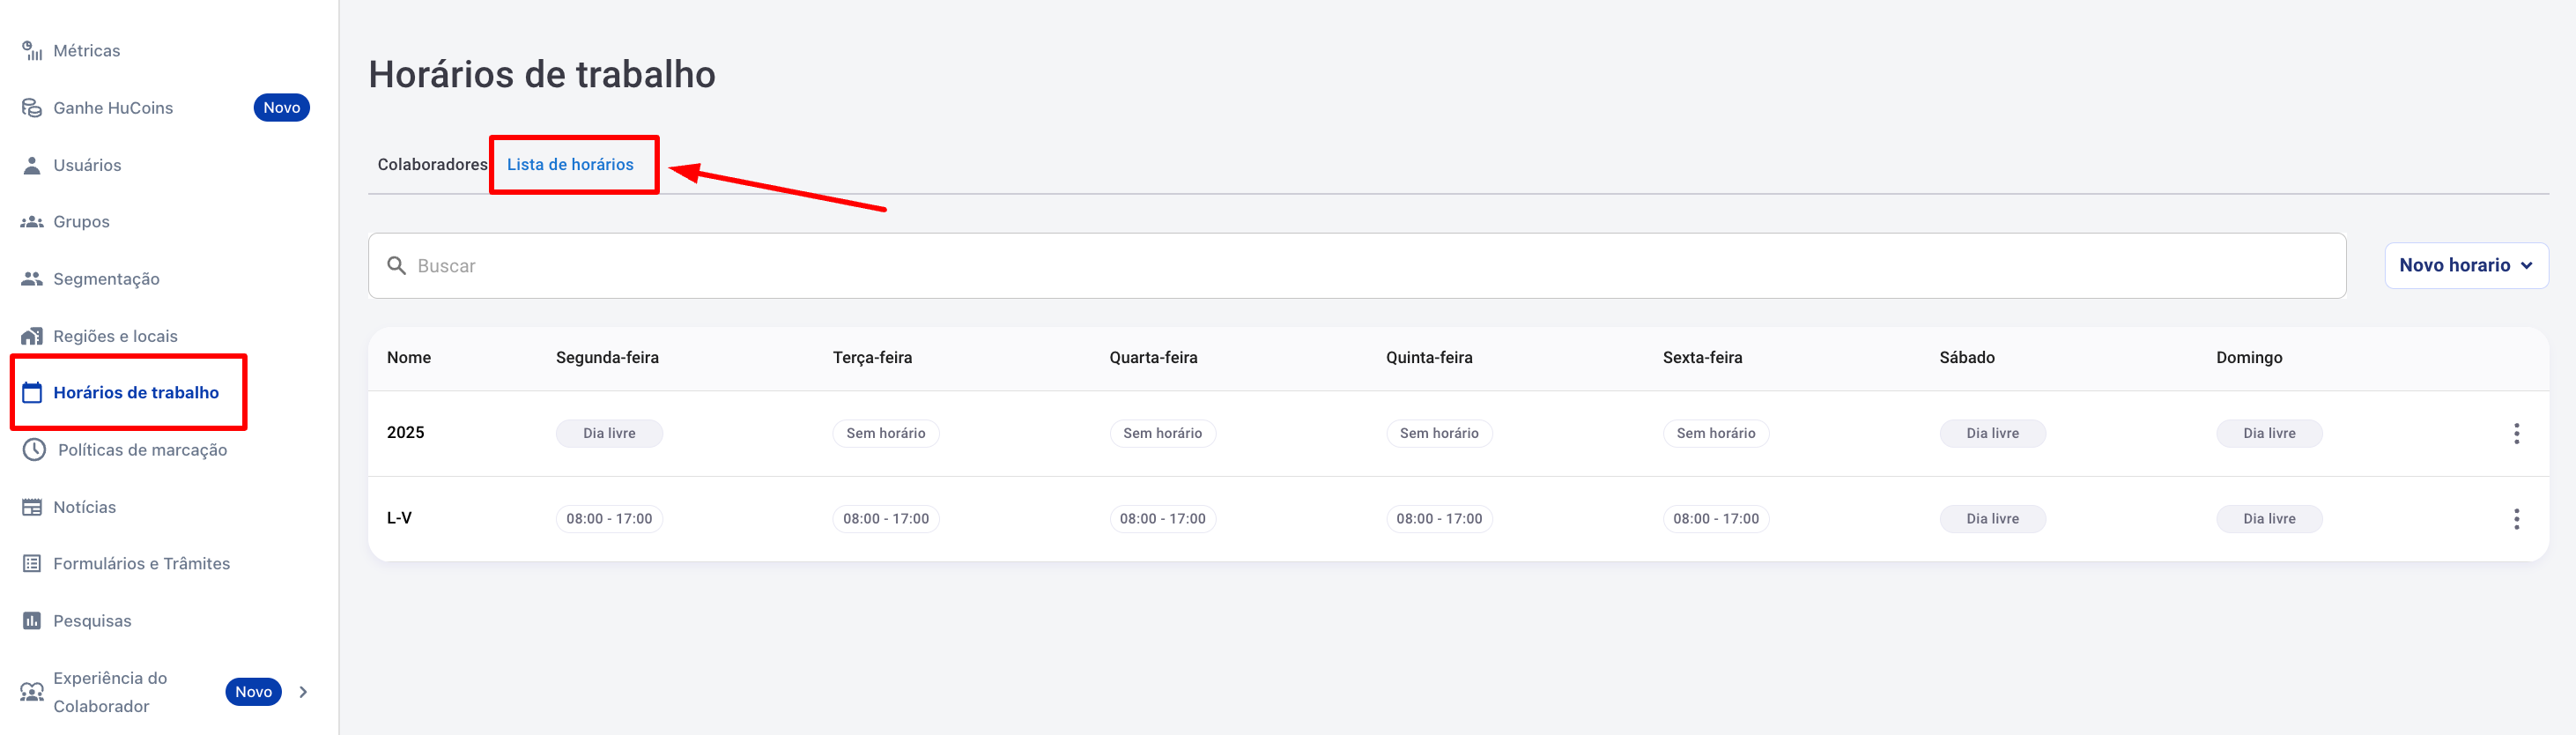The height and width of the screenshot is (735, 2576).
Task: Open Ganhe HuCoins menu item
Action: tap(113, 108)
